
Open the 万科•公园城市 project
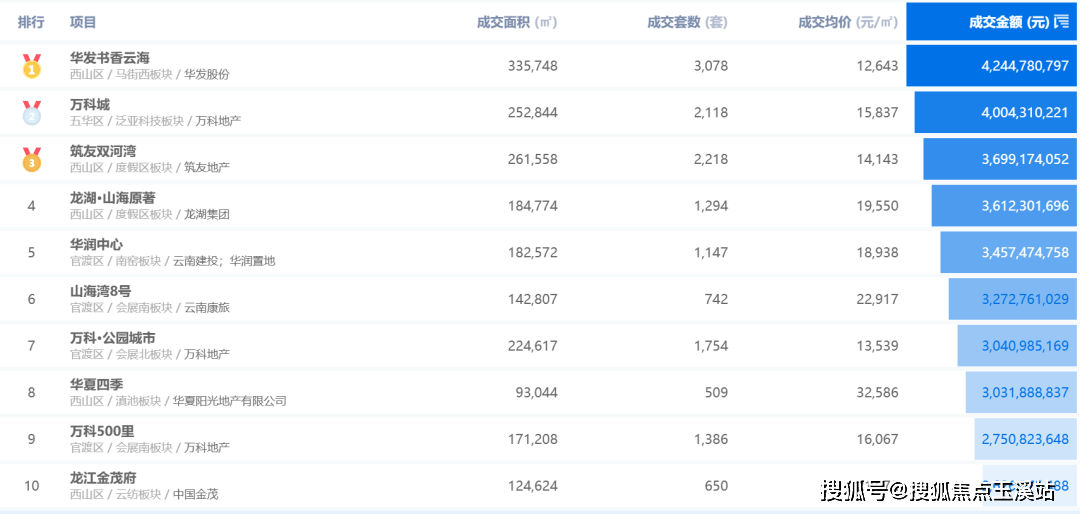[x=112, y=338]
